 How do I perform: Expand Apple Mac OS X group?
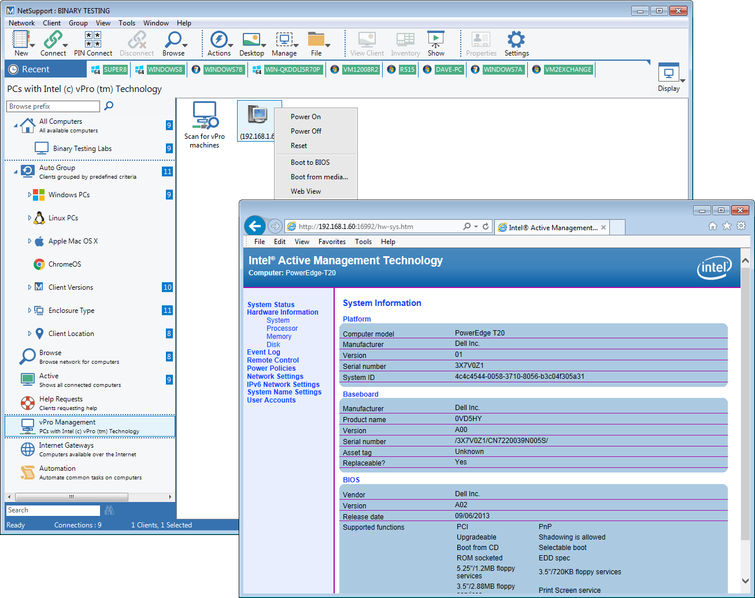click(29, 241)
